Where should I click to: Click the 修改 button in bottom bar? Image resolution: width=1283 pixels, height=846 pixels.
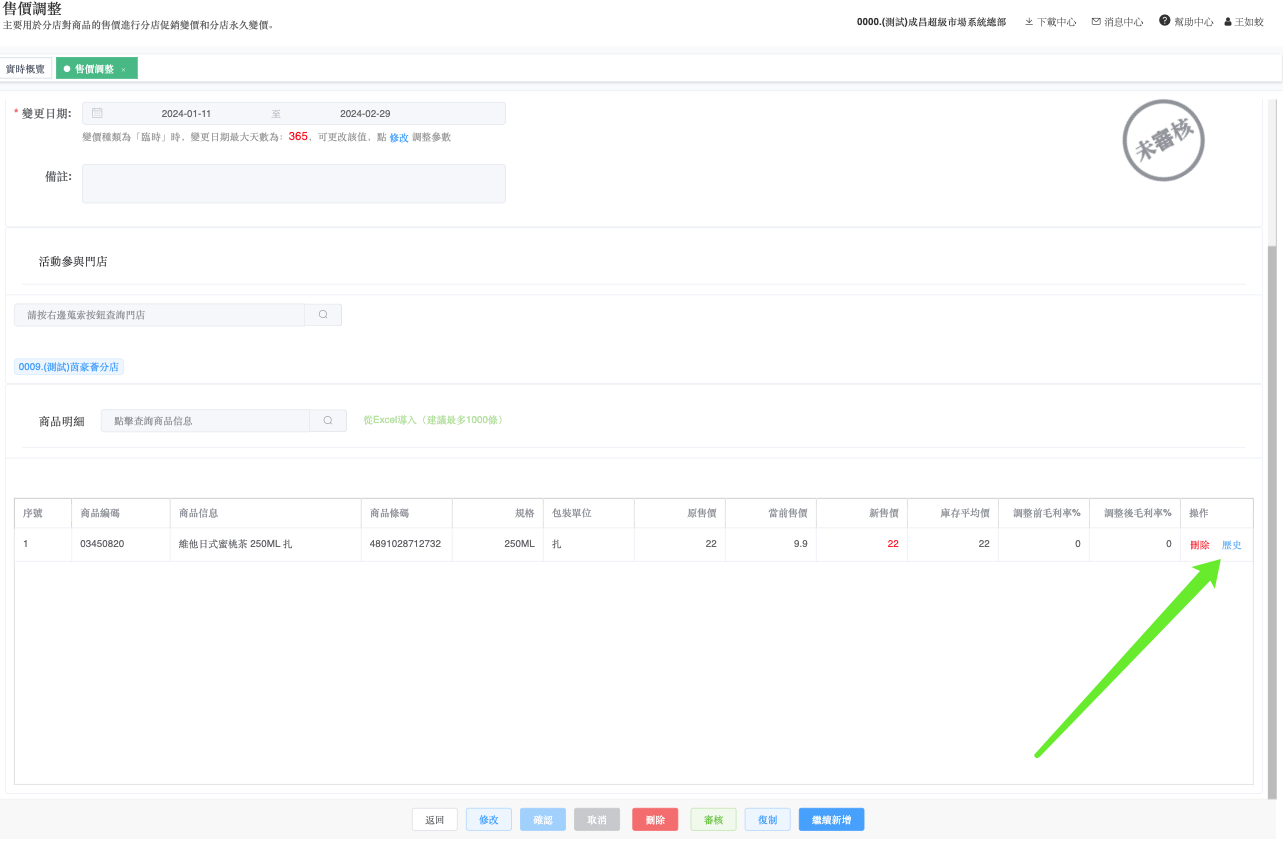(x=489, y=820)
